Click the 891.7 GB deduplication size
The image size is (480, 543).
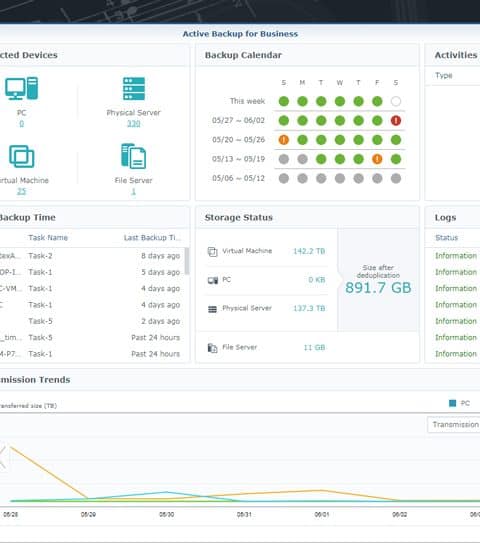pyautogui.click(x=378, y=288)
